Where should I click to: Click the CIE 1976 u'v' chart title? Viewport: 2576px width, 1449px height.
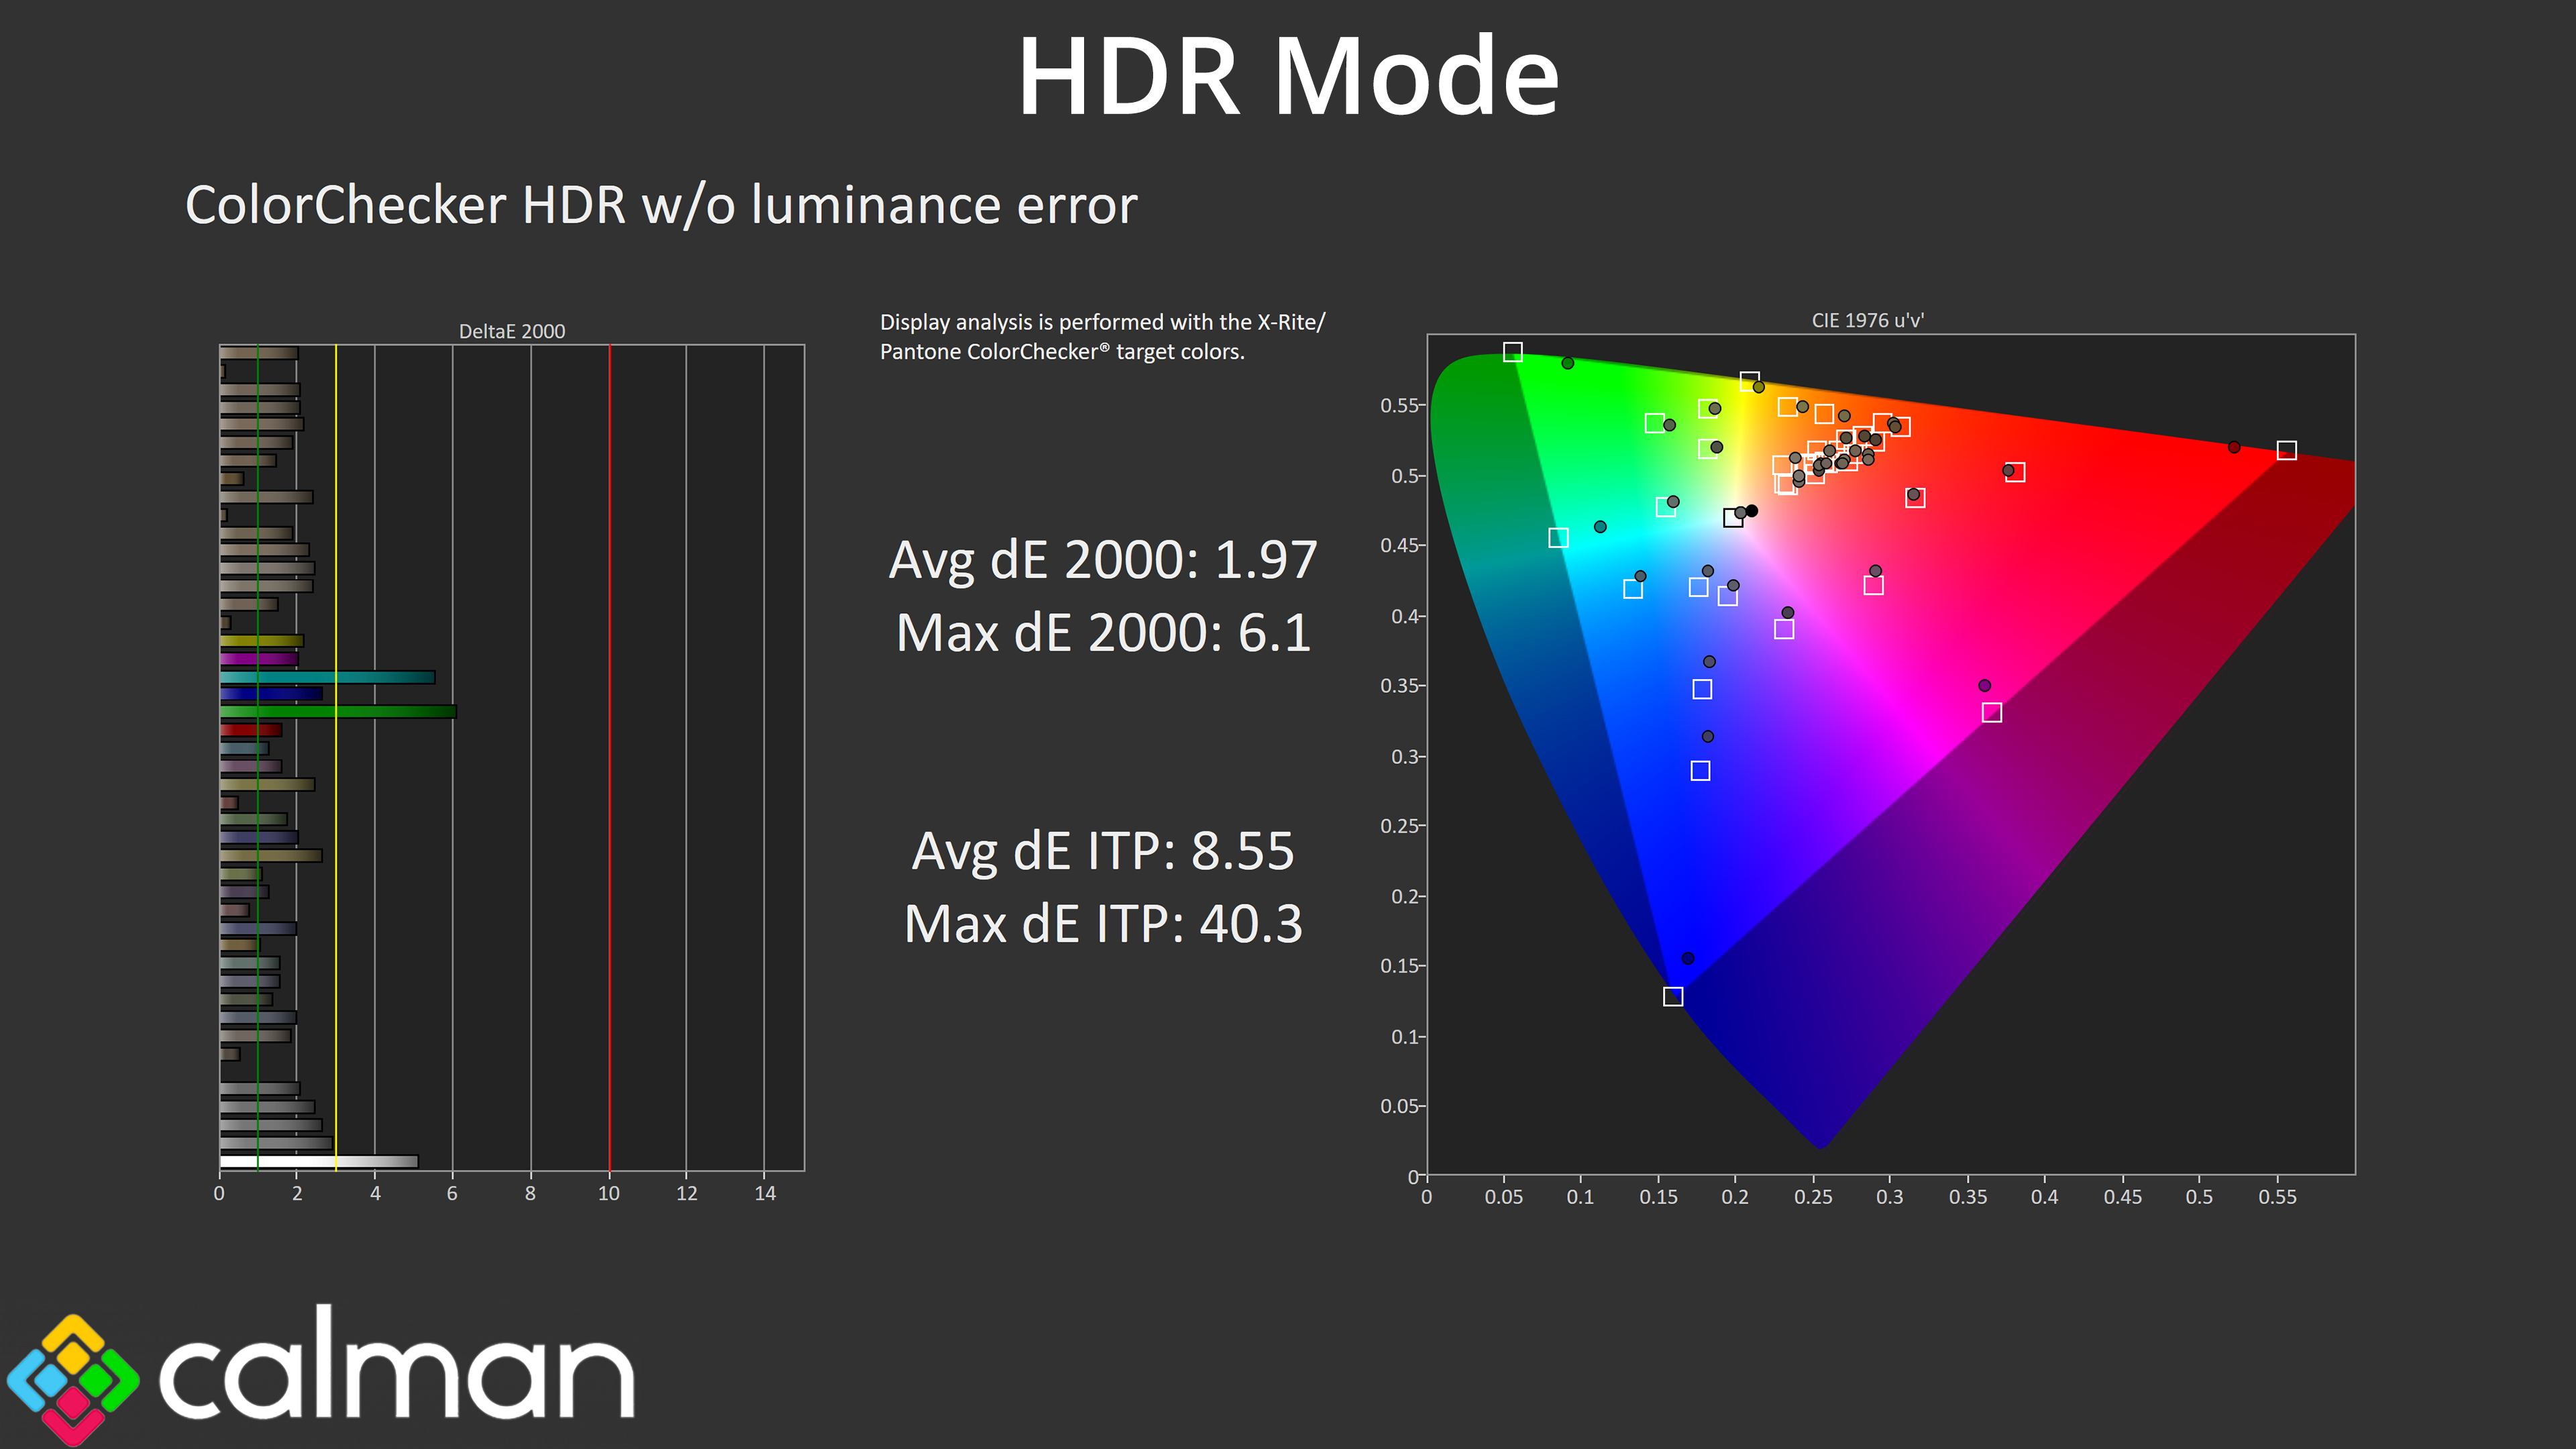point(1867,320)
